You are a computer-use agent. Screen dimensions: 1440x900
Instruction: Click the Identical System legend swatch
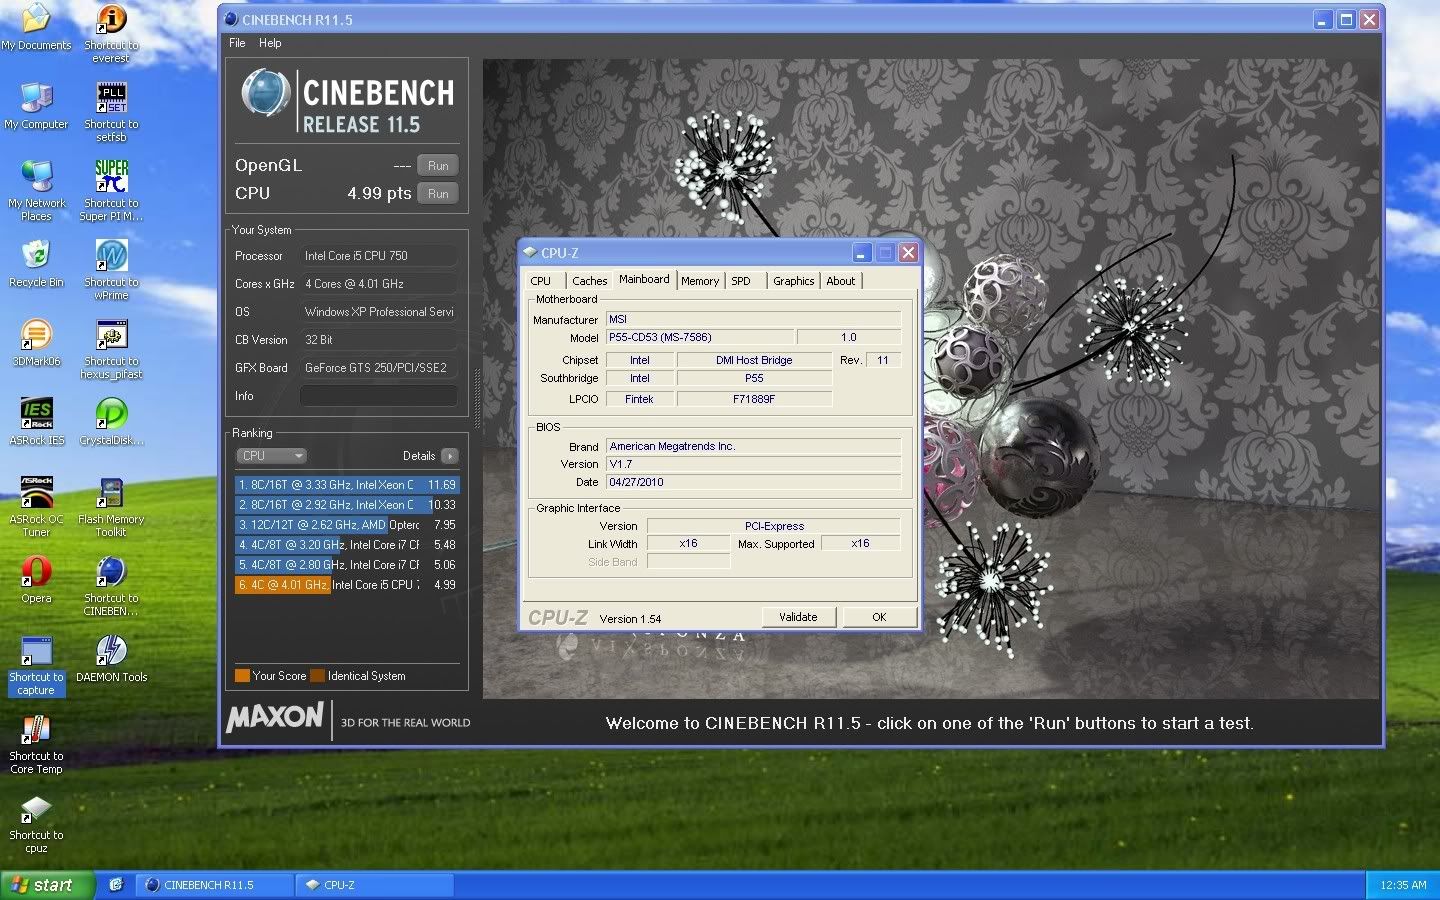point(318,676)
